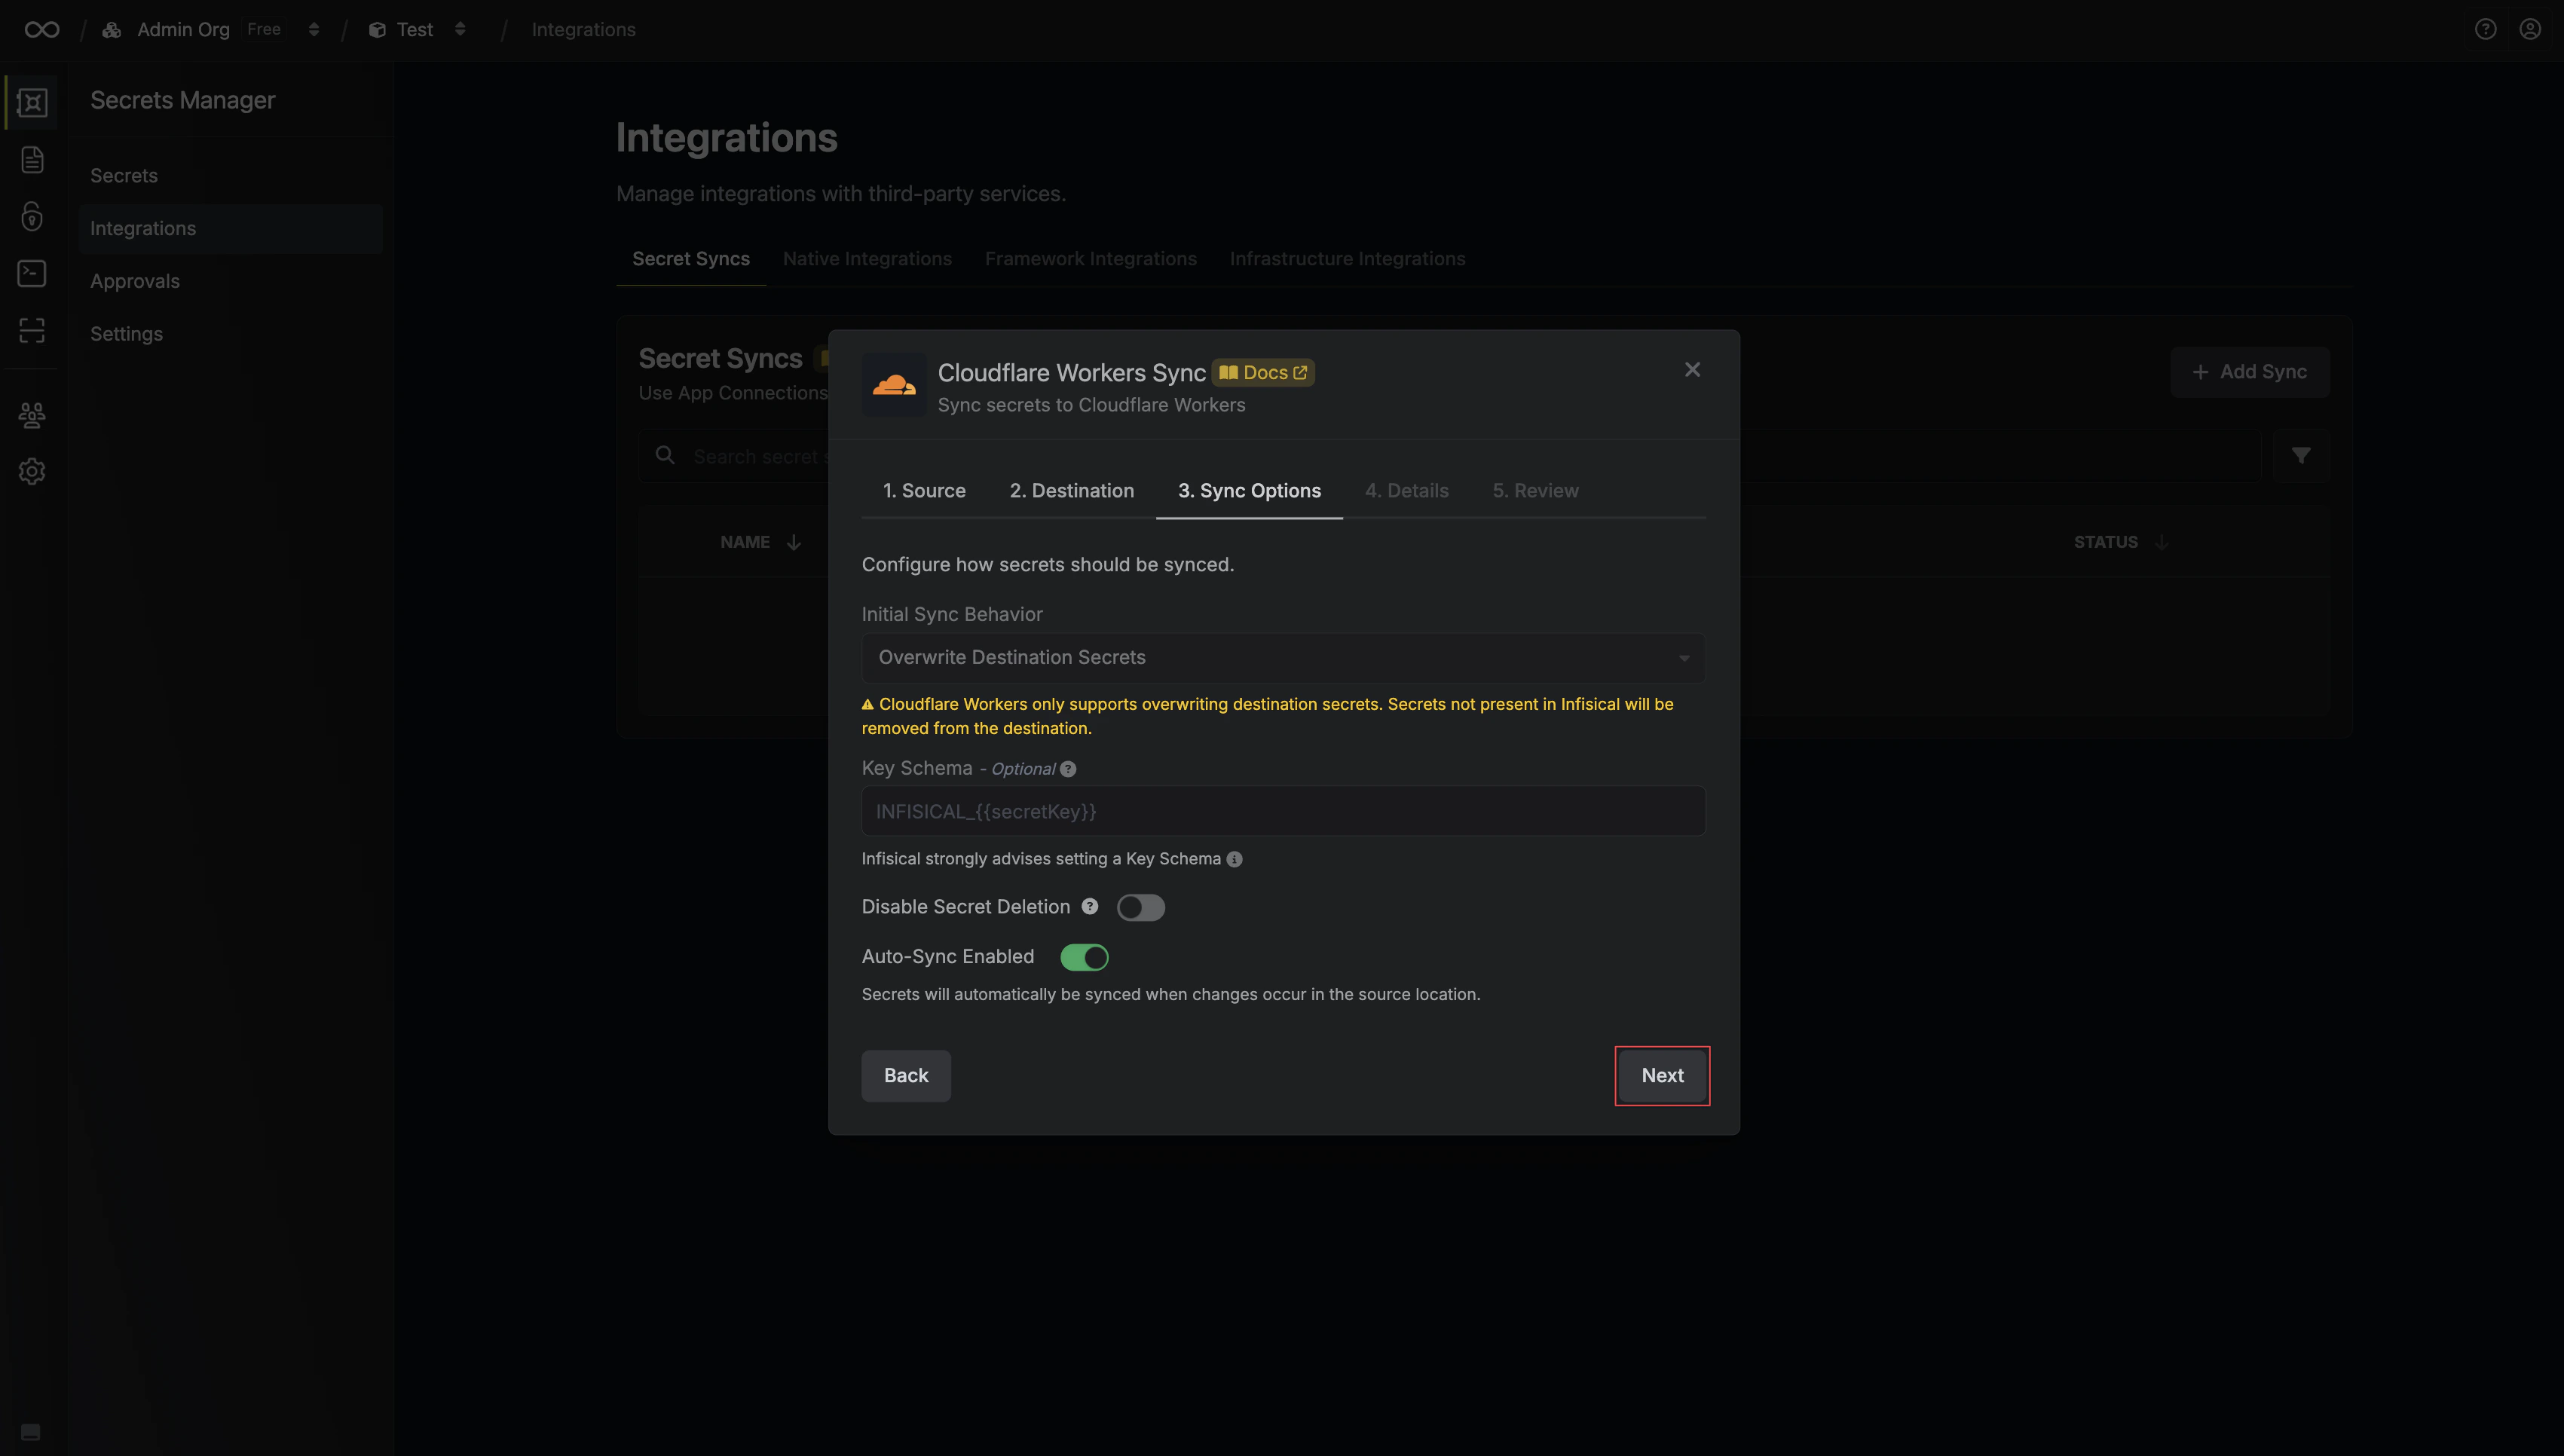Click the filter funnel icon in Secret Syncs
Screen dimensions: 2564x1456
2301,456
